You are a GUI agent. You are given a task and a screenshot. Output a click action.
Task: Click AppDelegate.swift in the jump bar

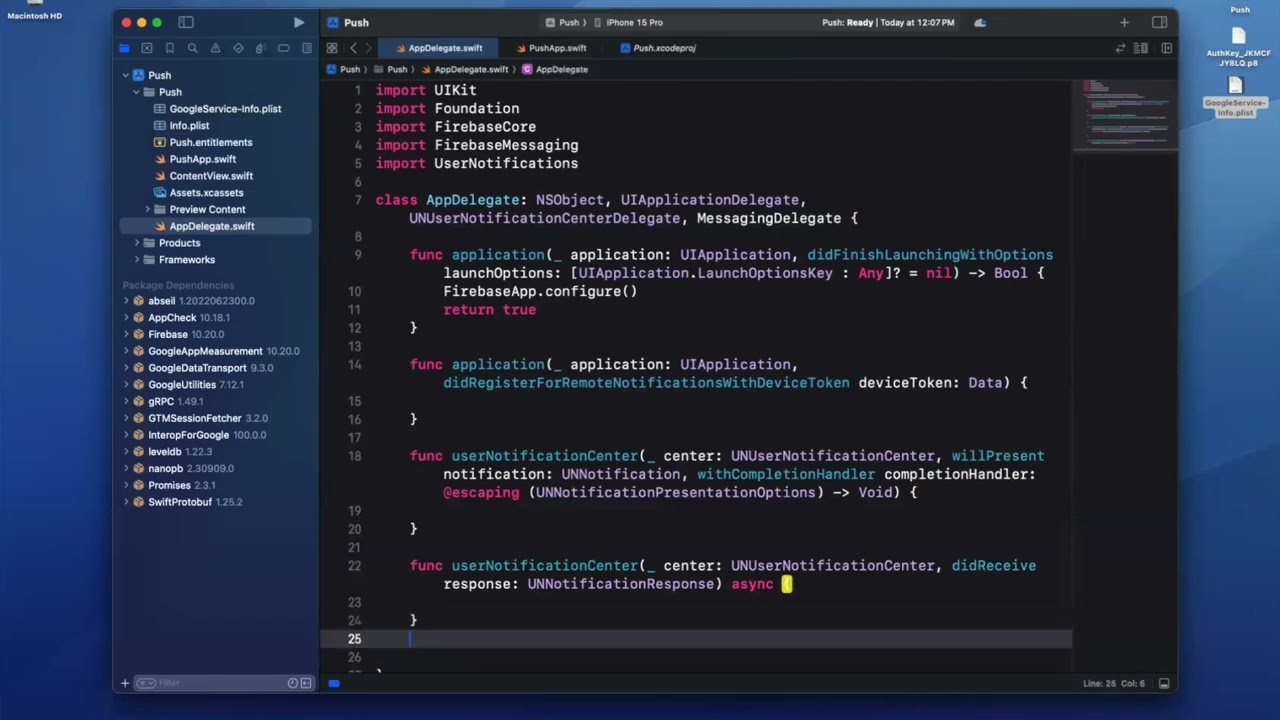465,69
